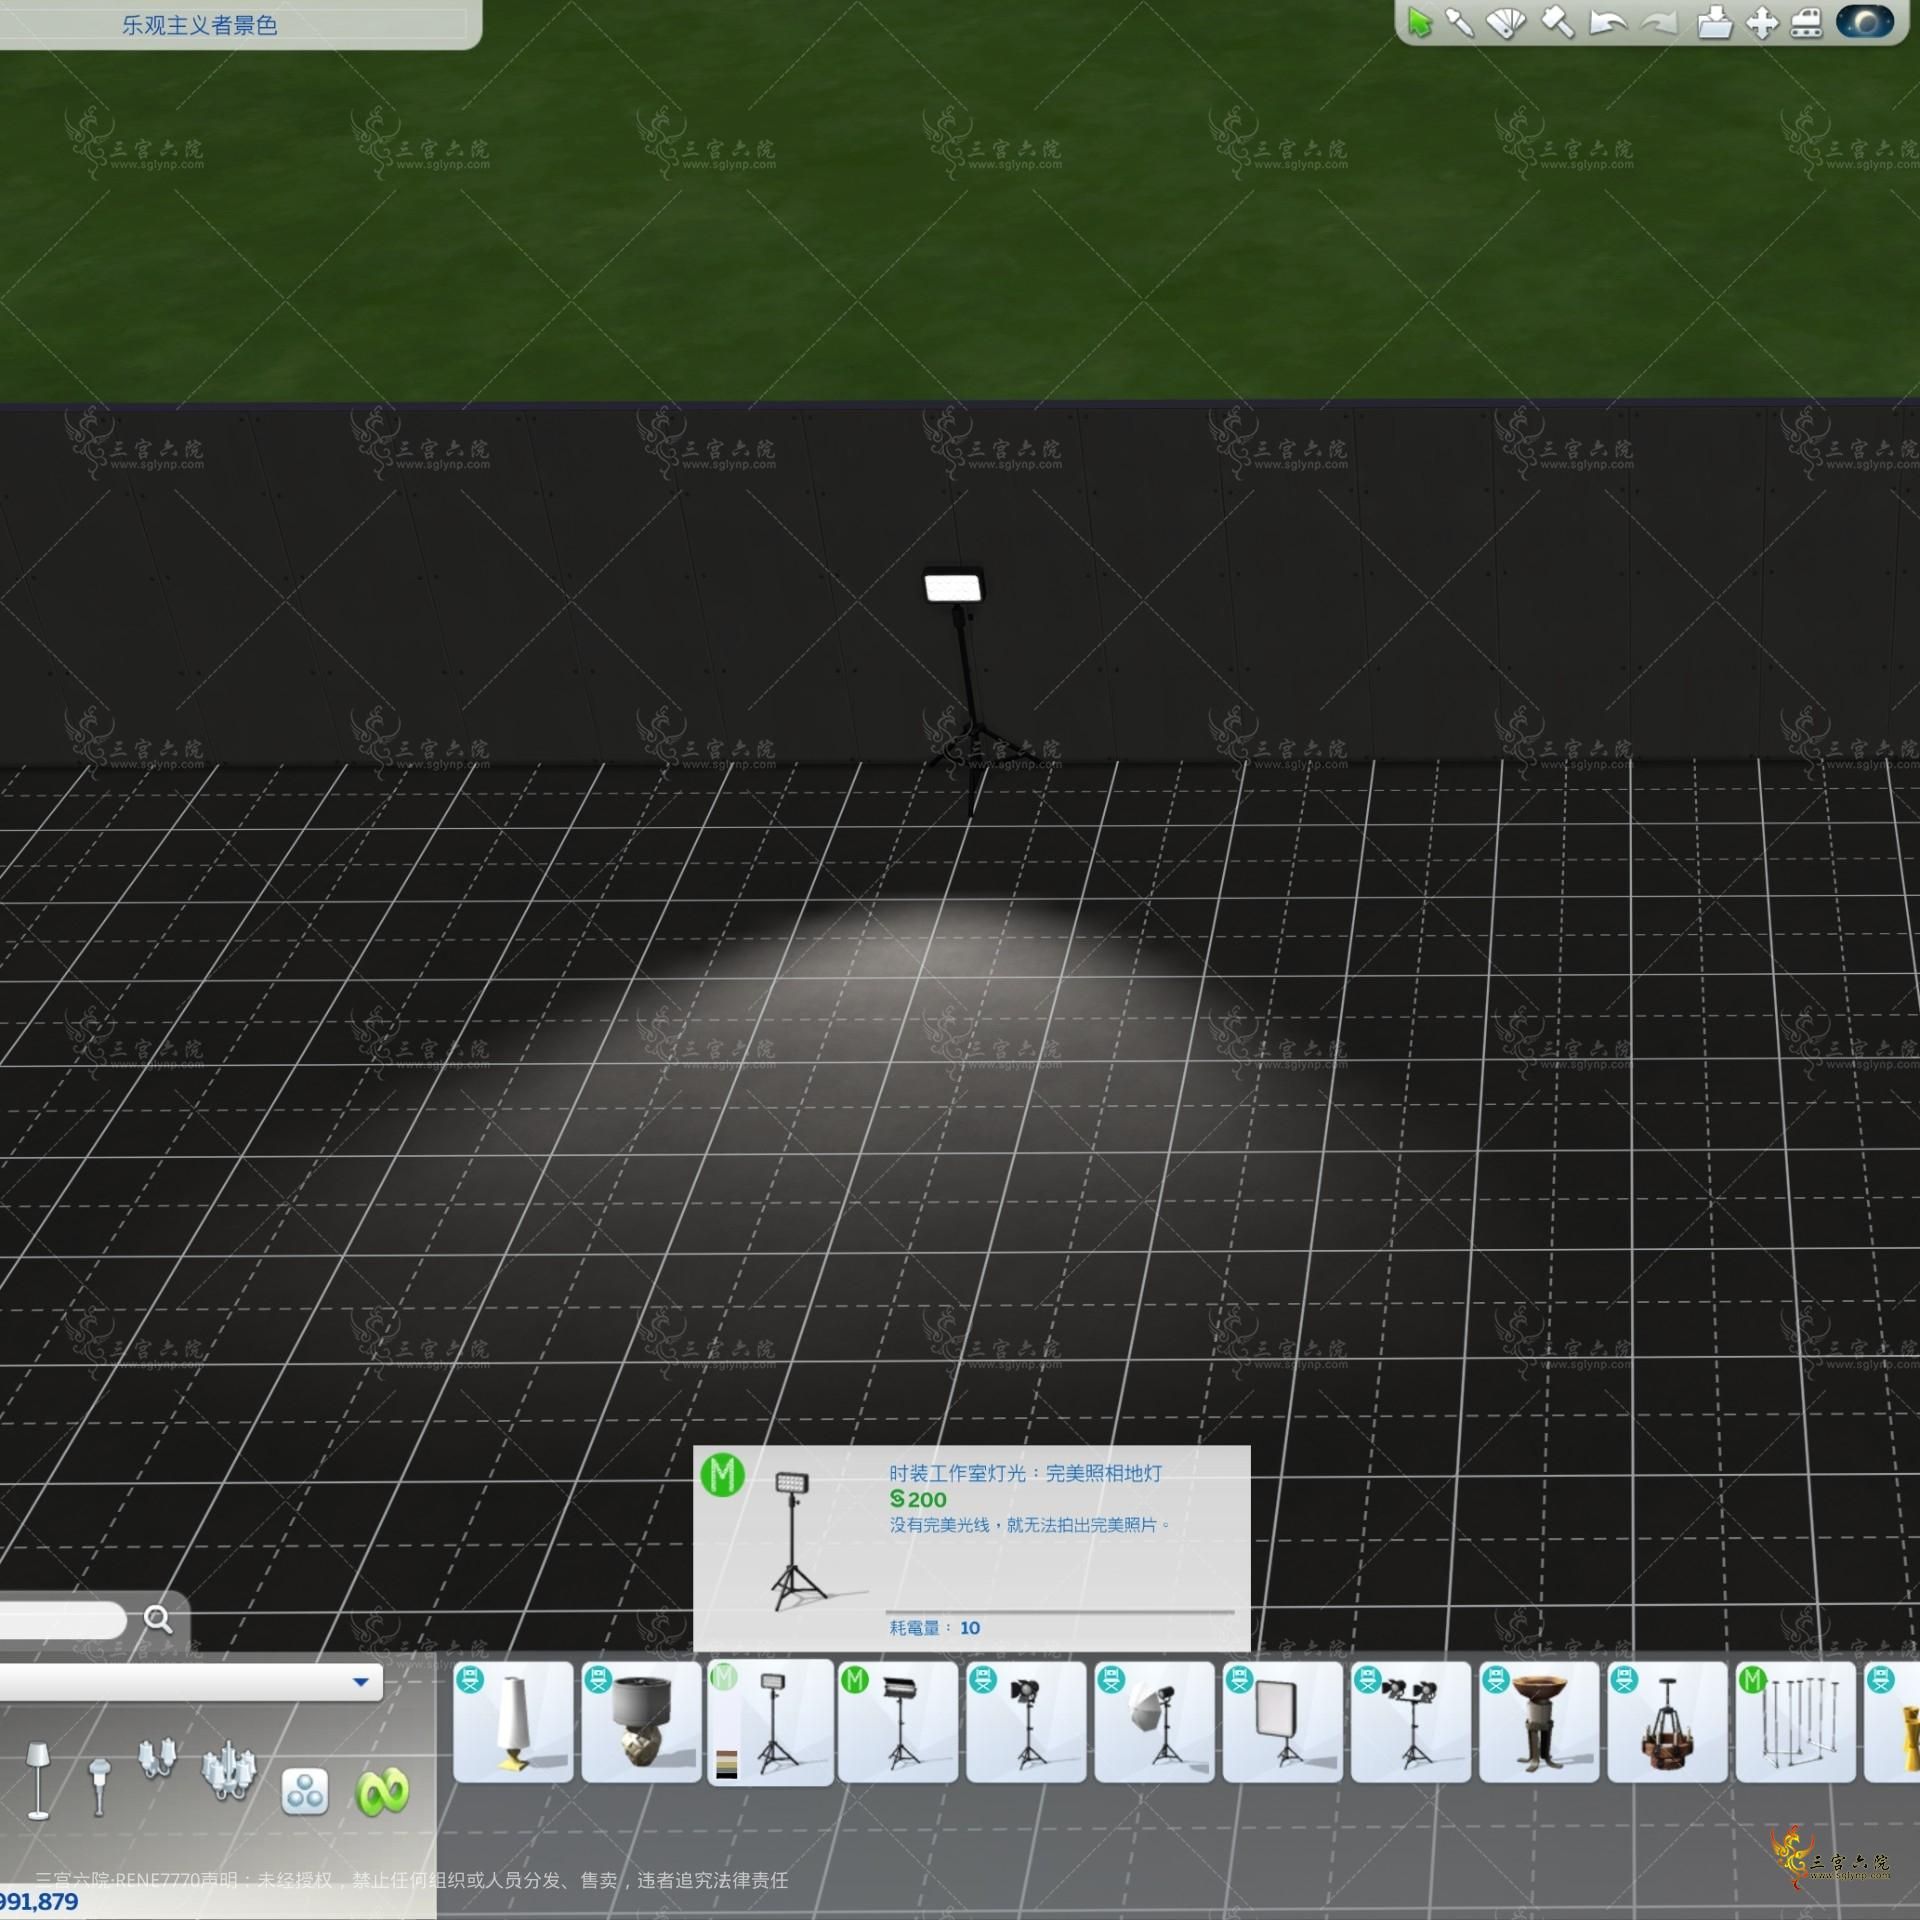Pick the white cone floor lamp thumbnail
Viewport: 1920px width, 1920px height.
pos(514,1722)
